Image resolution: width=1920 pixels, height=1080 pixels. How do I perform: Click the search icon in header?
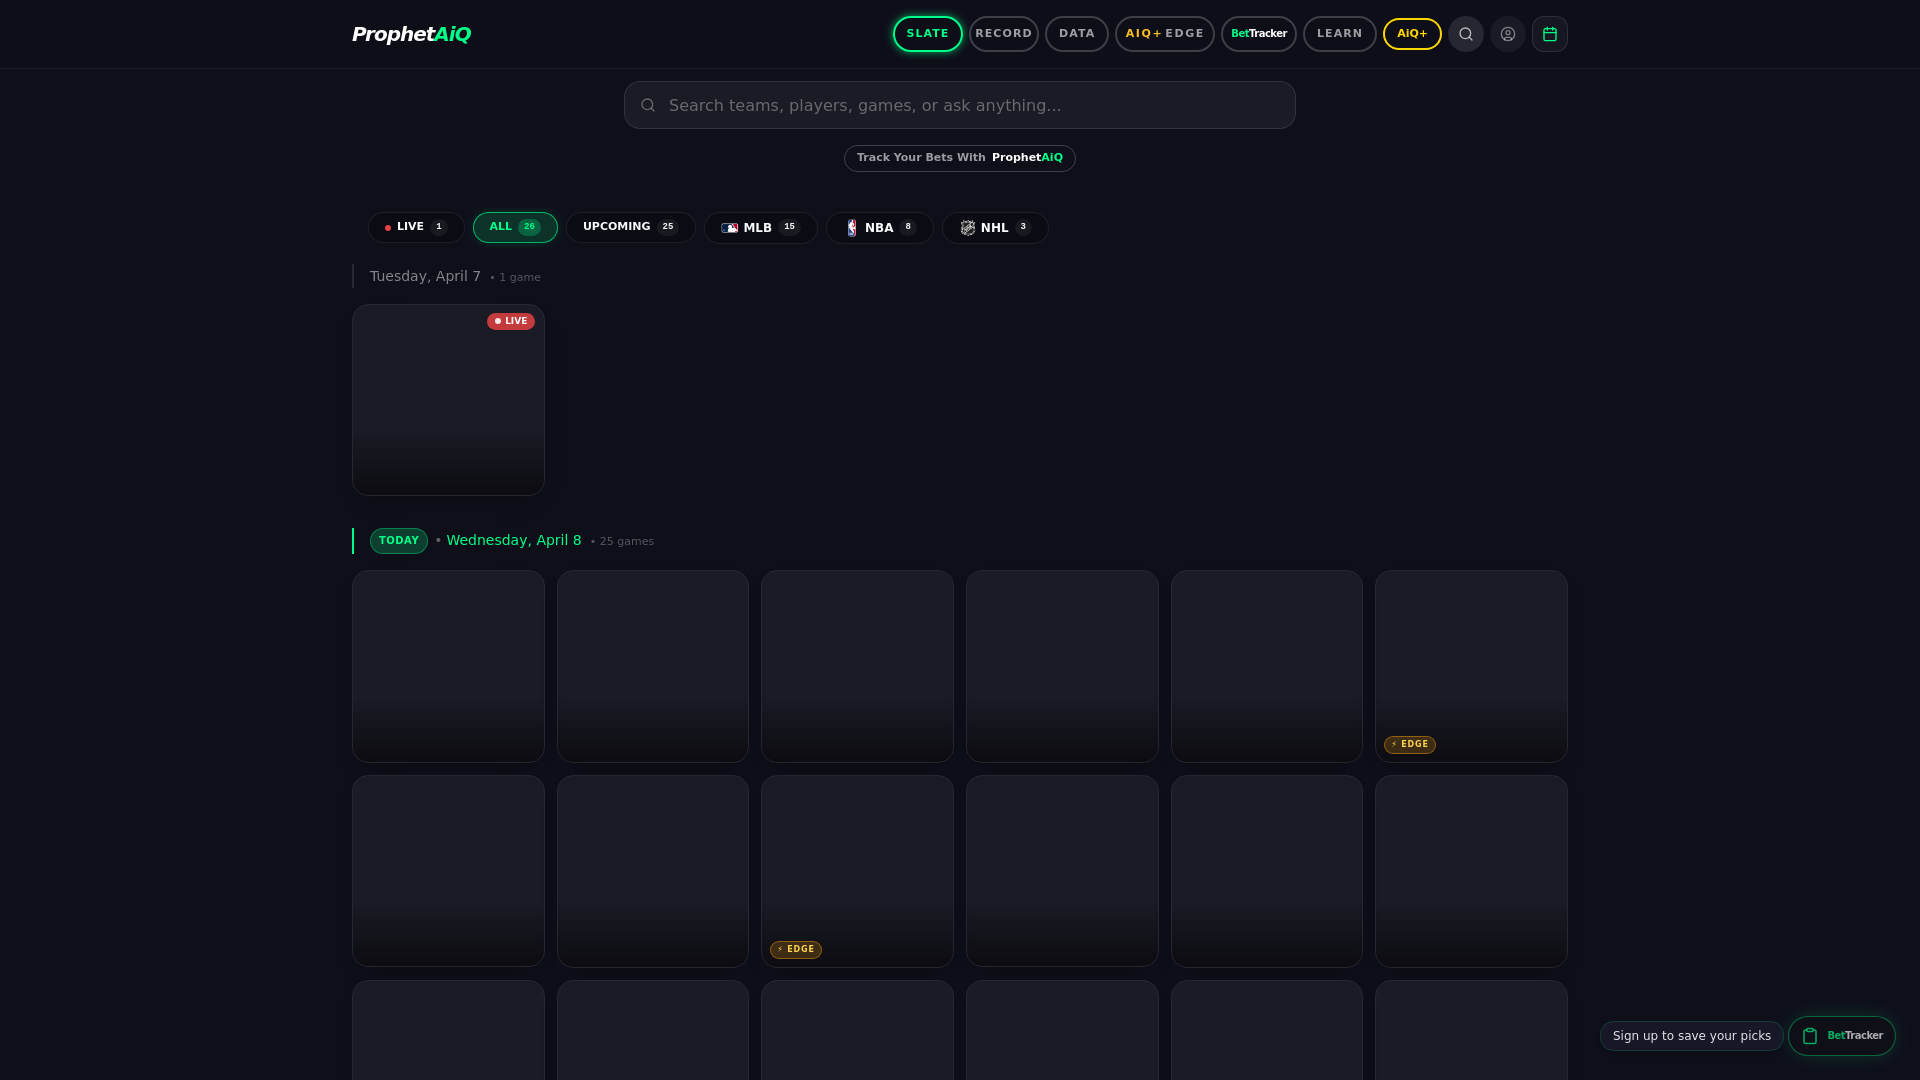pos(1465,34)
